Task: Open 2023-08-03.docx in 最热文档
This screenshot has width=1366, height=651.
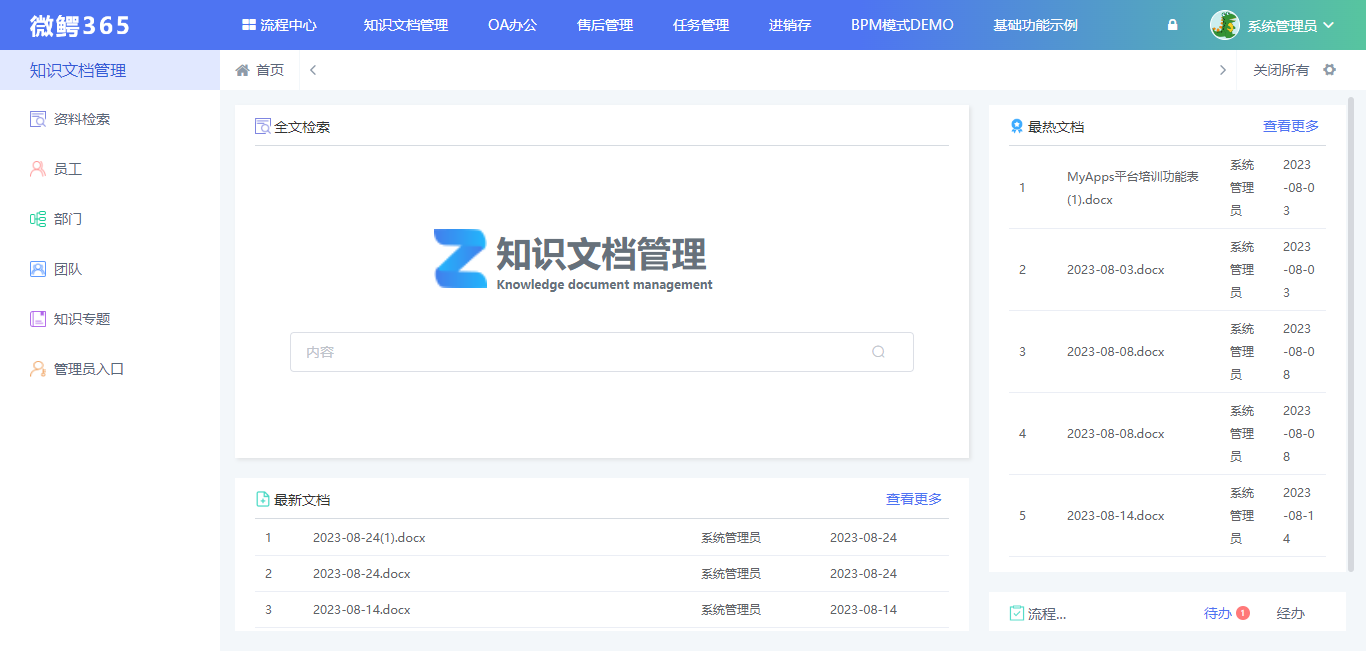Action: point(1116,270)
